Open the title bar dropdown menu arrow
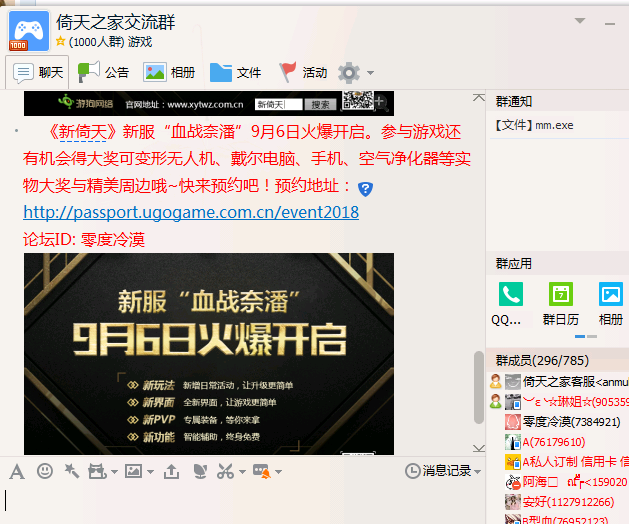The width and height of the screenshot is (629, 524). click(x=580, y=20)
